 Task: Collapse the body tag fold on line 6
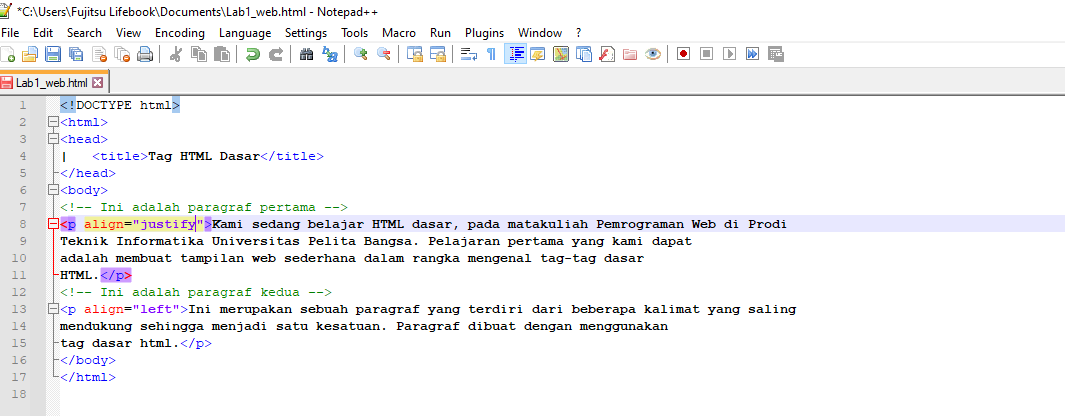(53, 190)
